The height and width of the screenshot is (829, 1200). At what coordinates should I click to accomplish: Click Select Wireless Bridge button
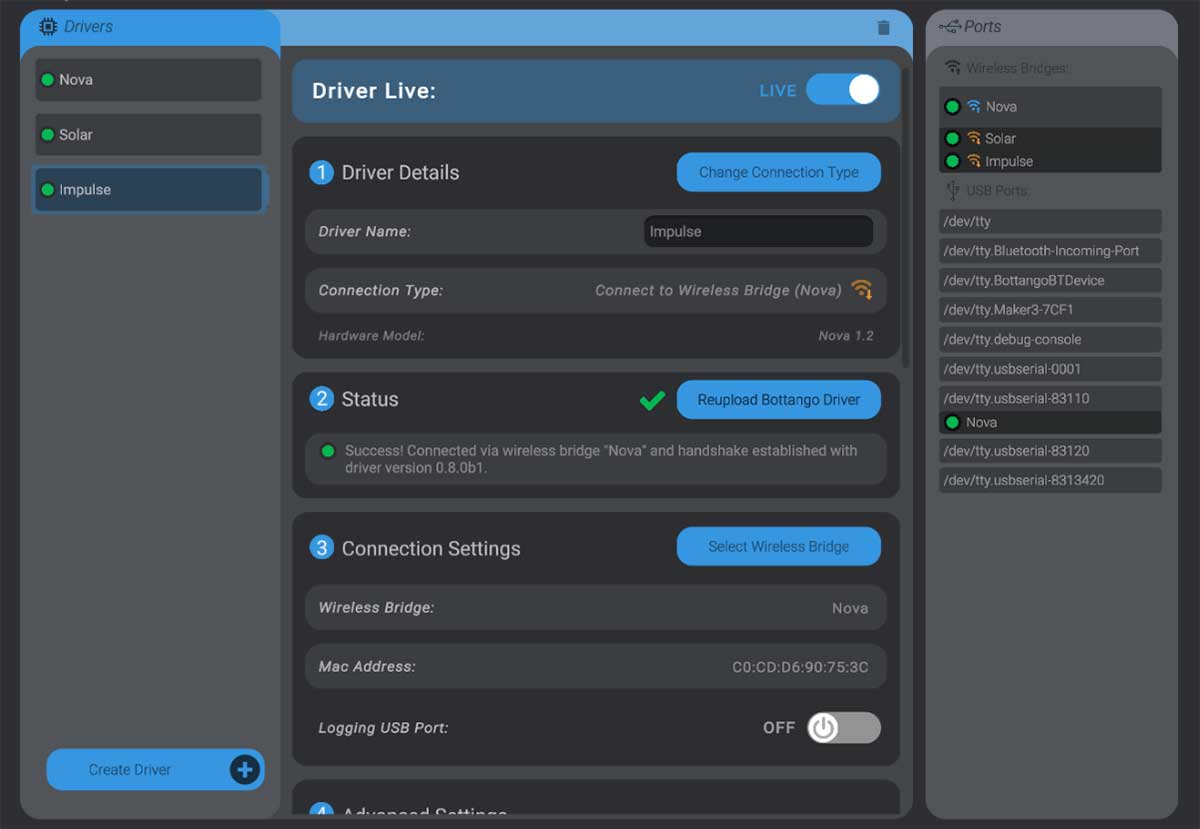pyautogui.click(x=779, y=546)
